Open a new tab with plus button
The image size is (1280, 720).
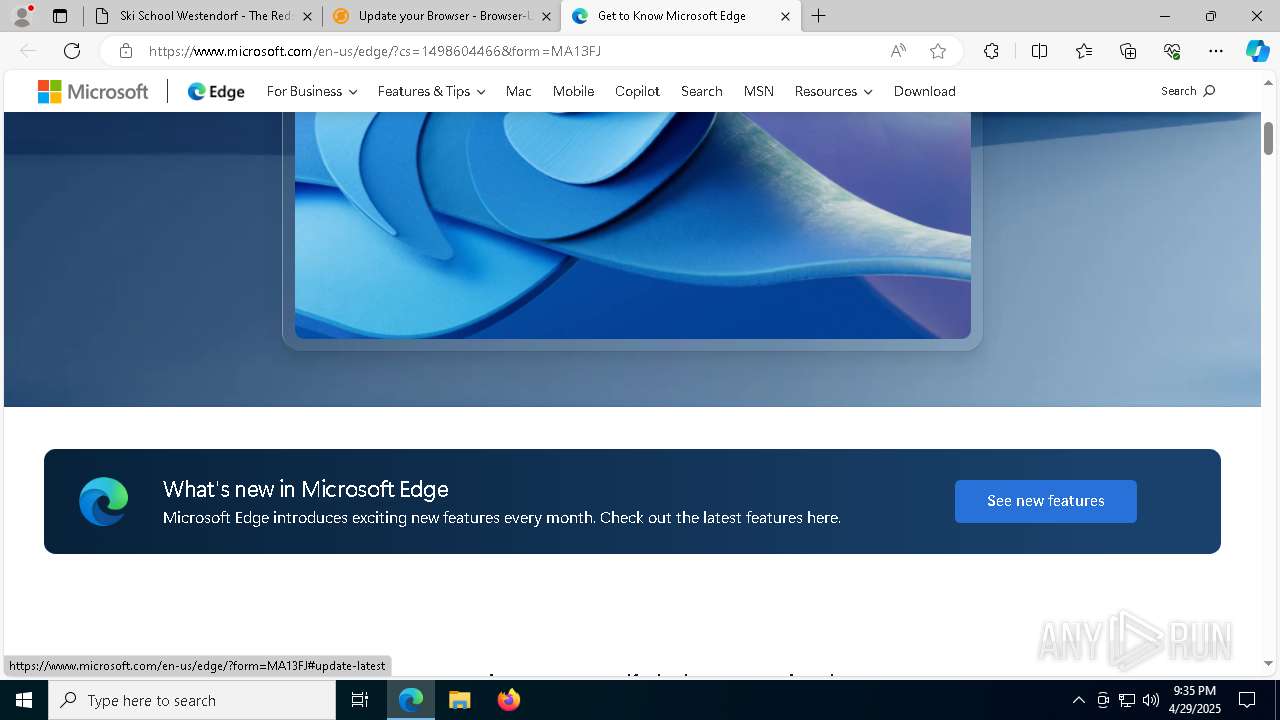tap(819, 16)
